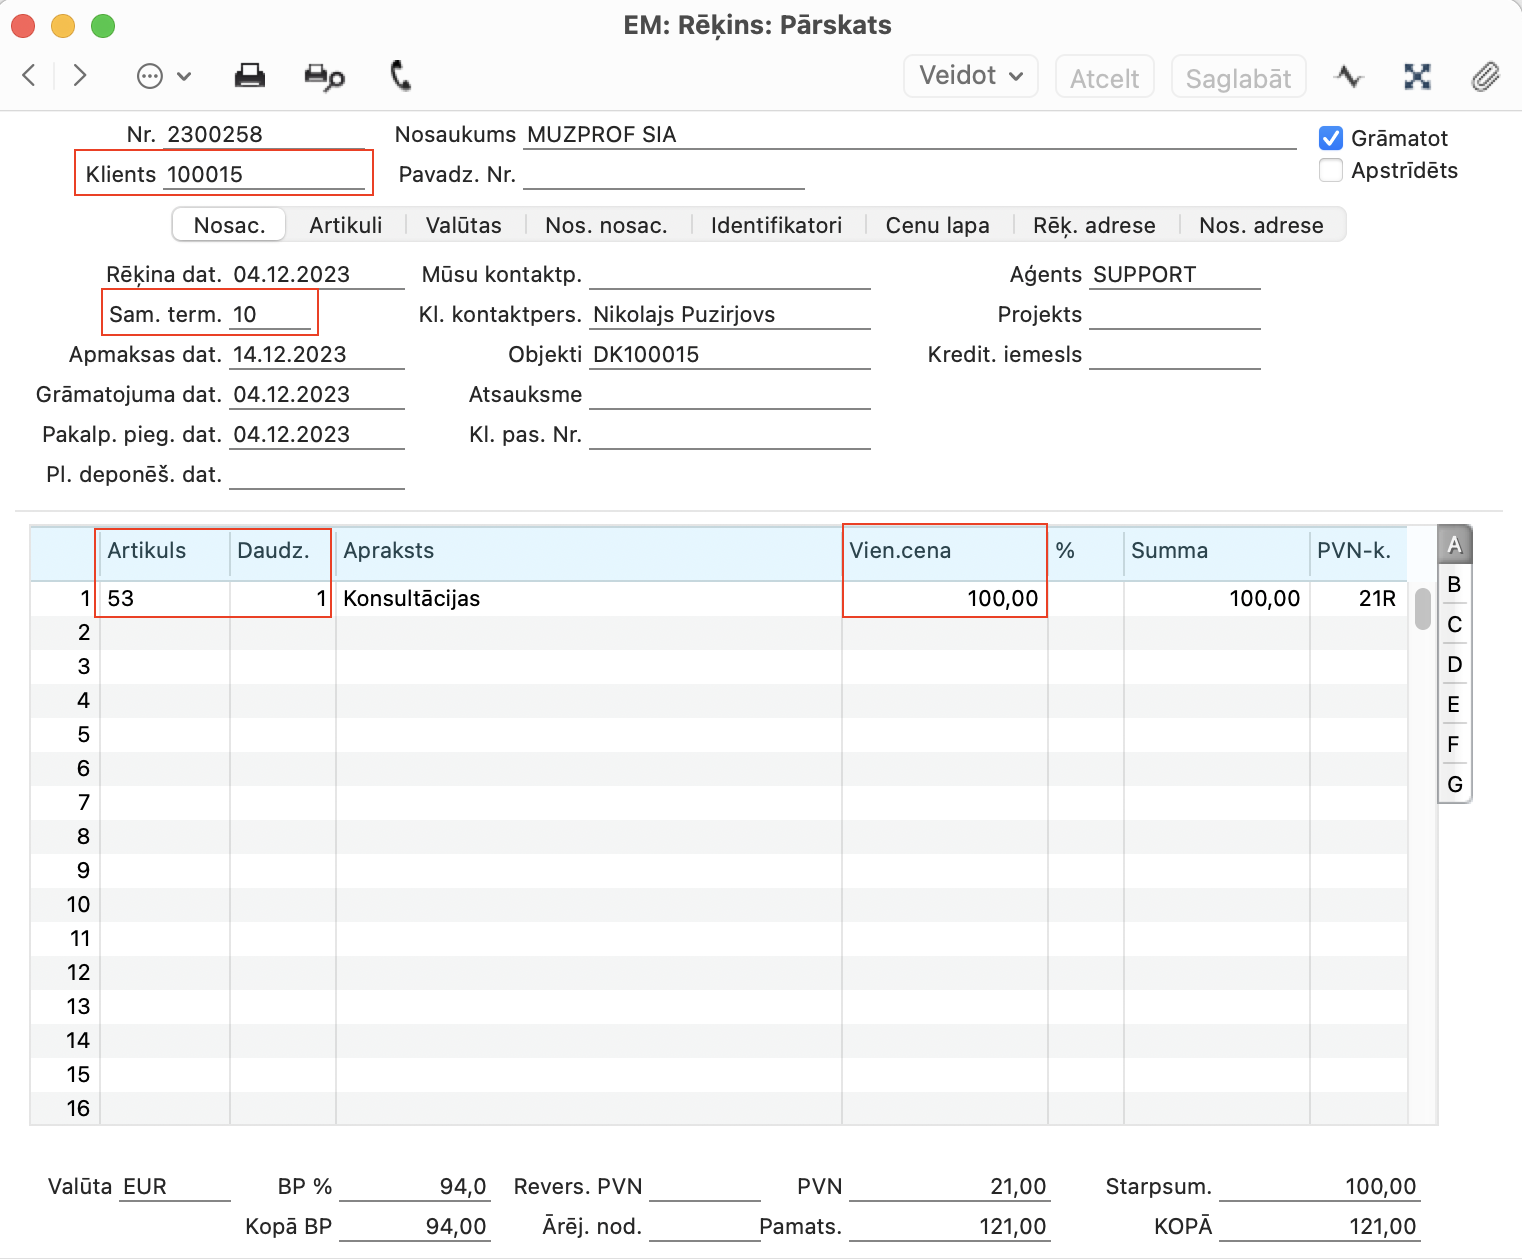The height and width of the screenshot is (1259, 1522).
Task: Go to the previous record arrow
Action: [x=29, y=75]
